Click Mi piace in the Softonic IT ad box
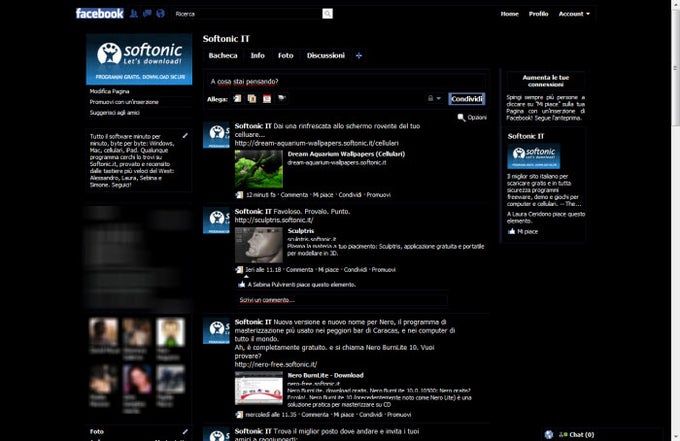 click(527, 232)
